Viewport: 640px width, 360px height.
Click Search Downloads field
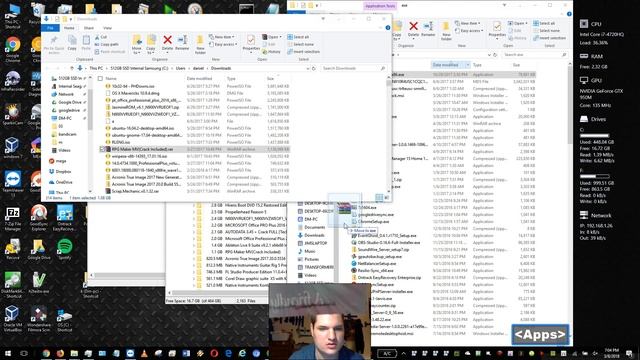[353, 68]
